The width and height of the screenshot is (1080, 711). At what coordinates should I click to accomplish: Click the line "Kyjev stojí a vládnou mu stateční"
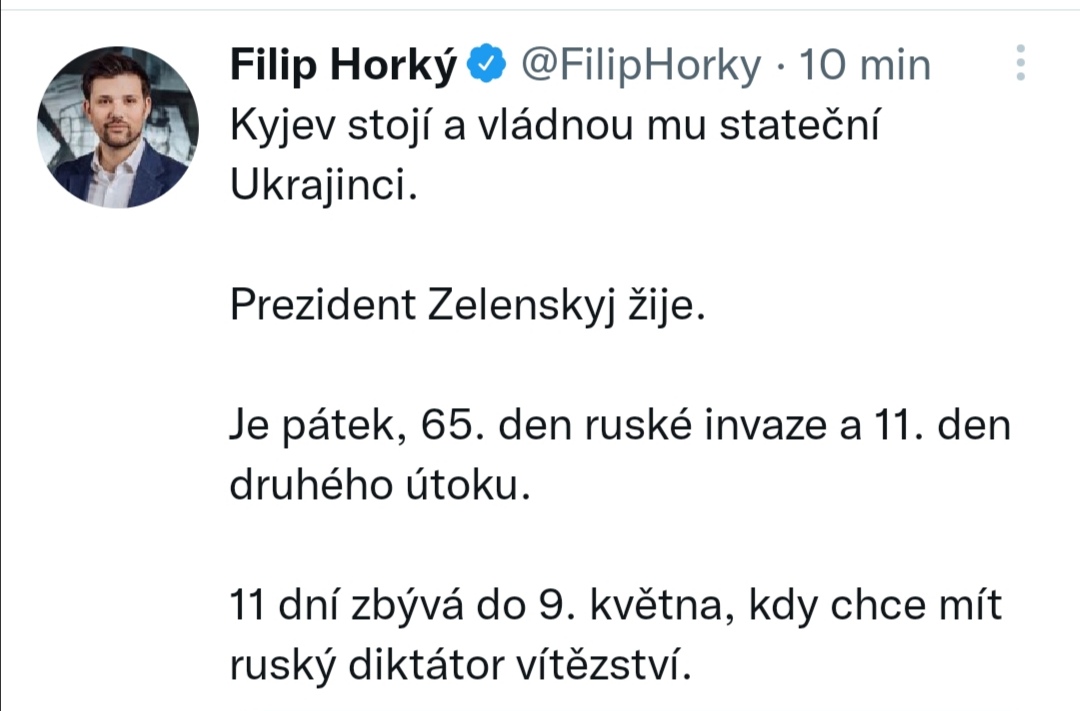[553, 128]
